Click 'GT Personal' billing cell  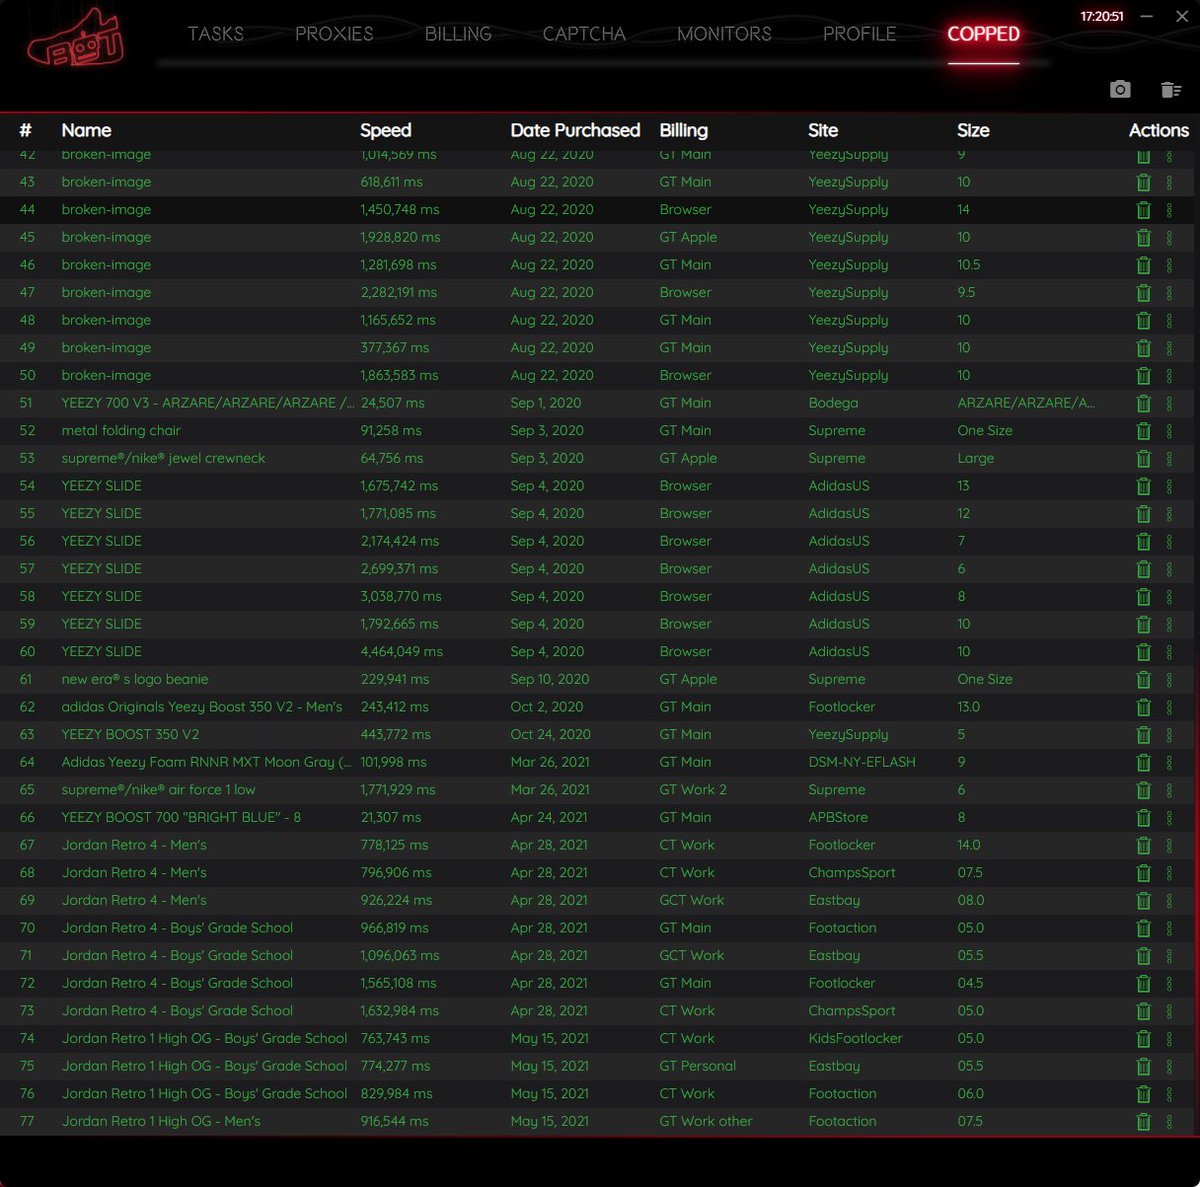pyautogui.click(x=697, y=1066)
